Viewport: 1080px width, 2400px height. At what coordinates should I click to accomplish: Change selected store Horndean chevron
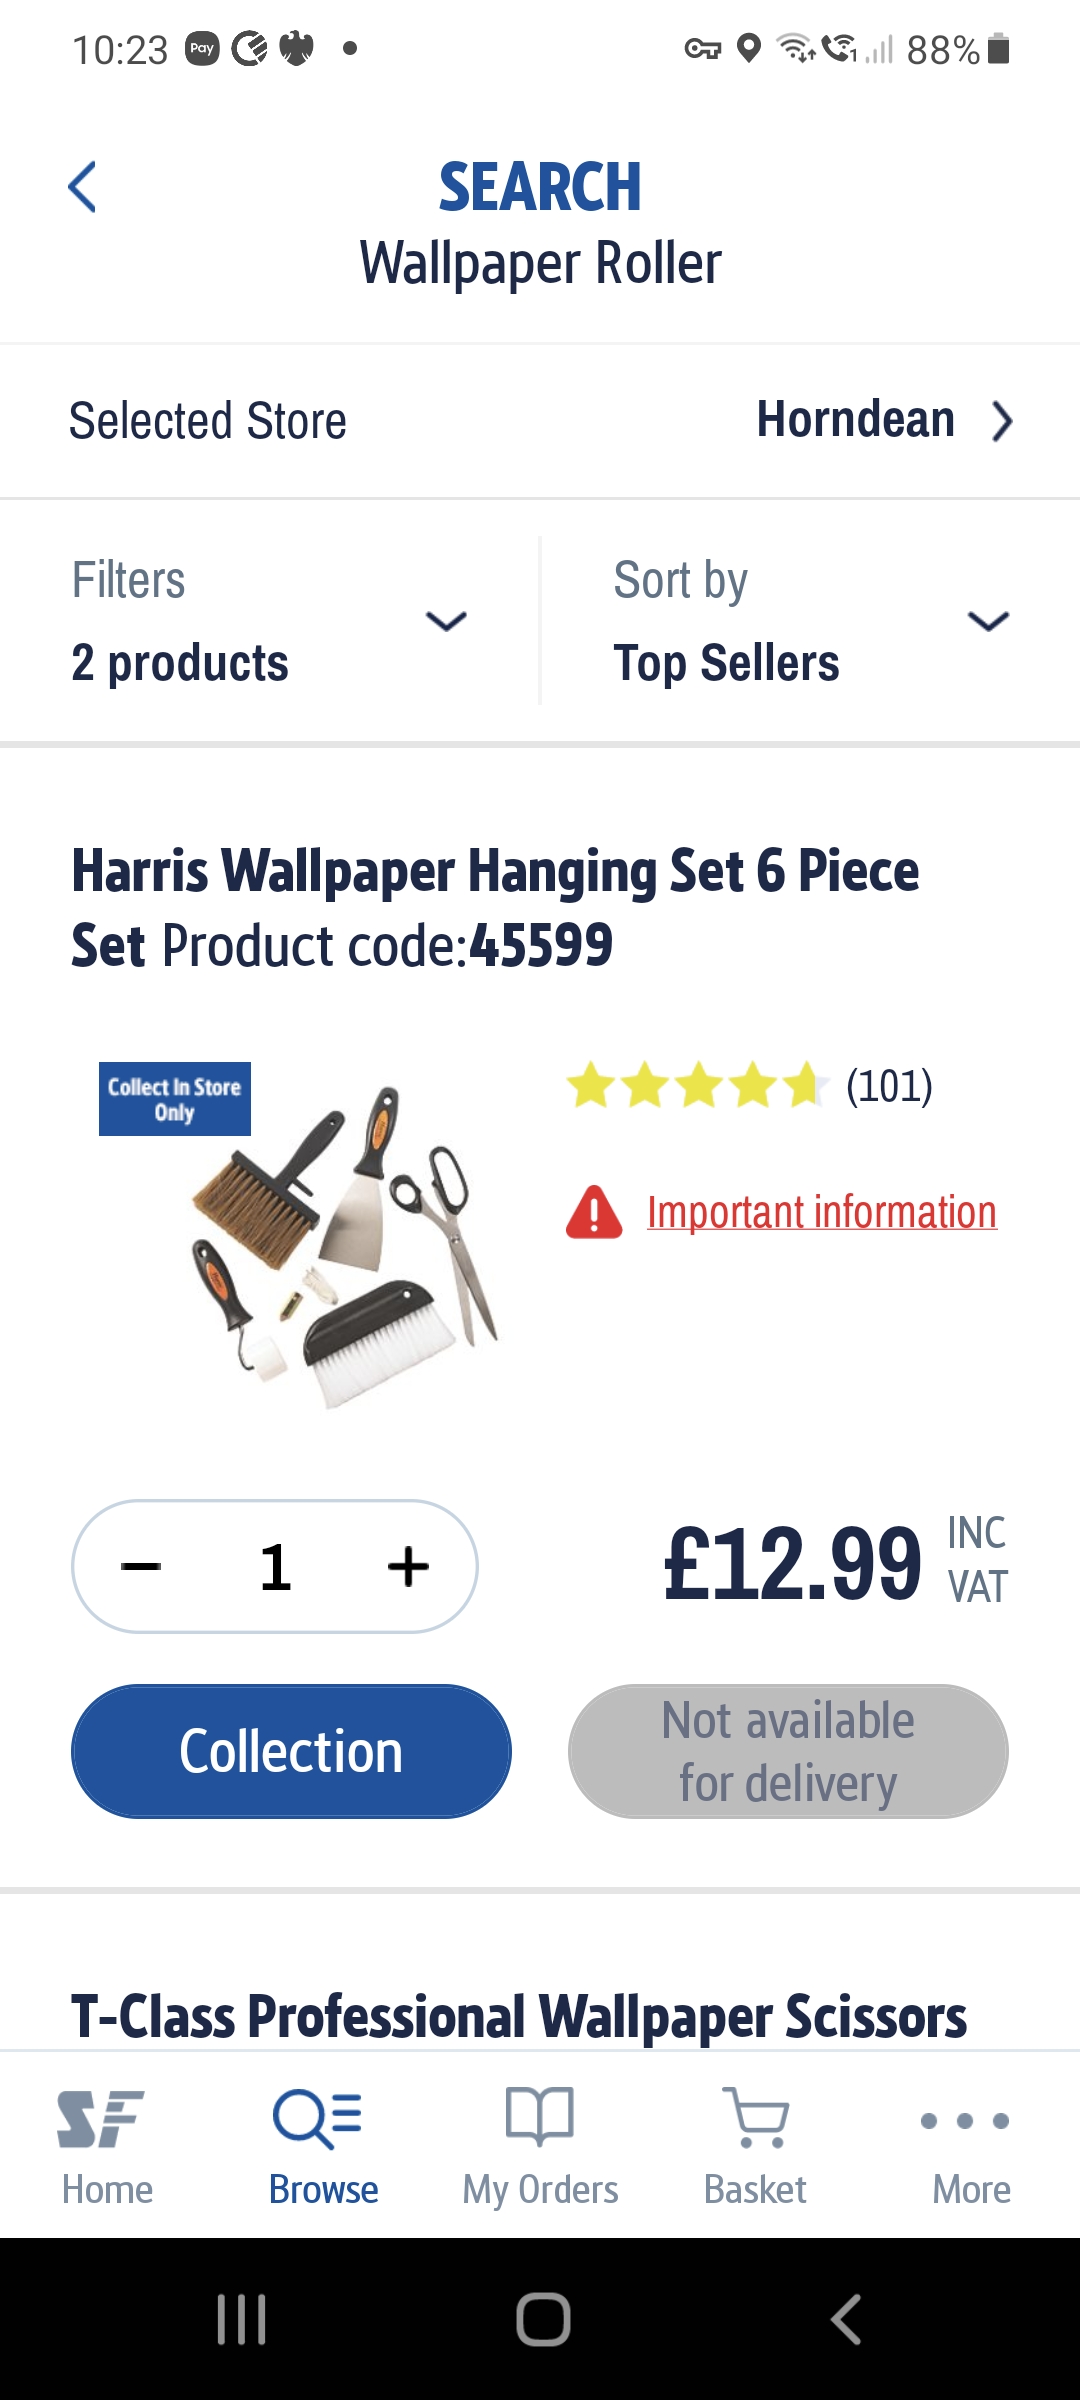tap(1002, 421)
